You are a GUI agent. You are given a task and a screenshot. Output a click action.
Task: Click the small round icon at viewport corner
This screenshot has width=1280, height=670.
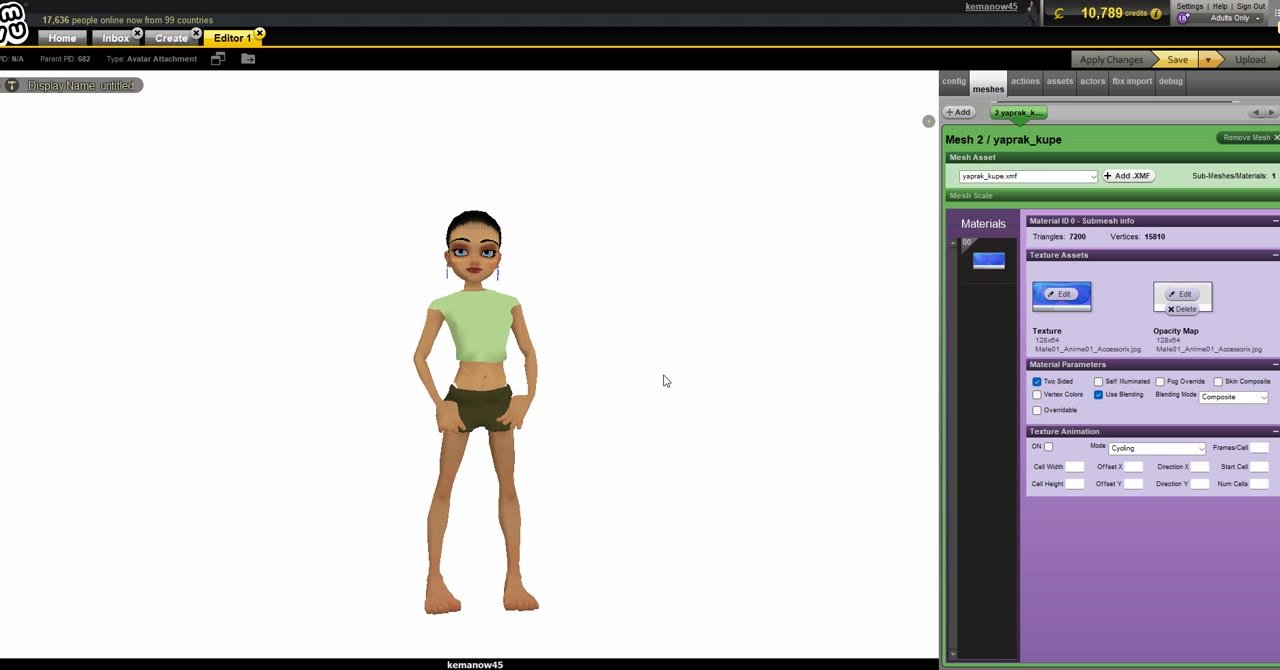tap(928, 121)
